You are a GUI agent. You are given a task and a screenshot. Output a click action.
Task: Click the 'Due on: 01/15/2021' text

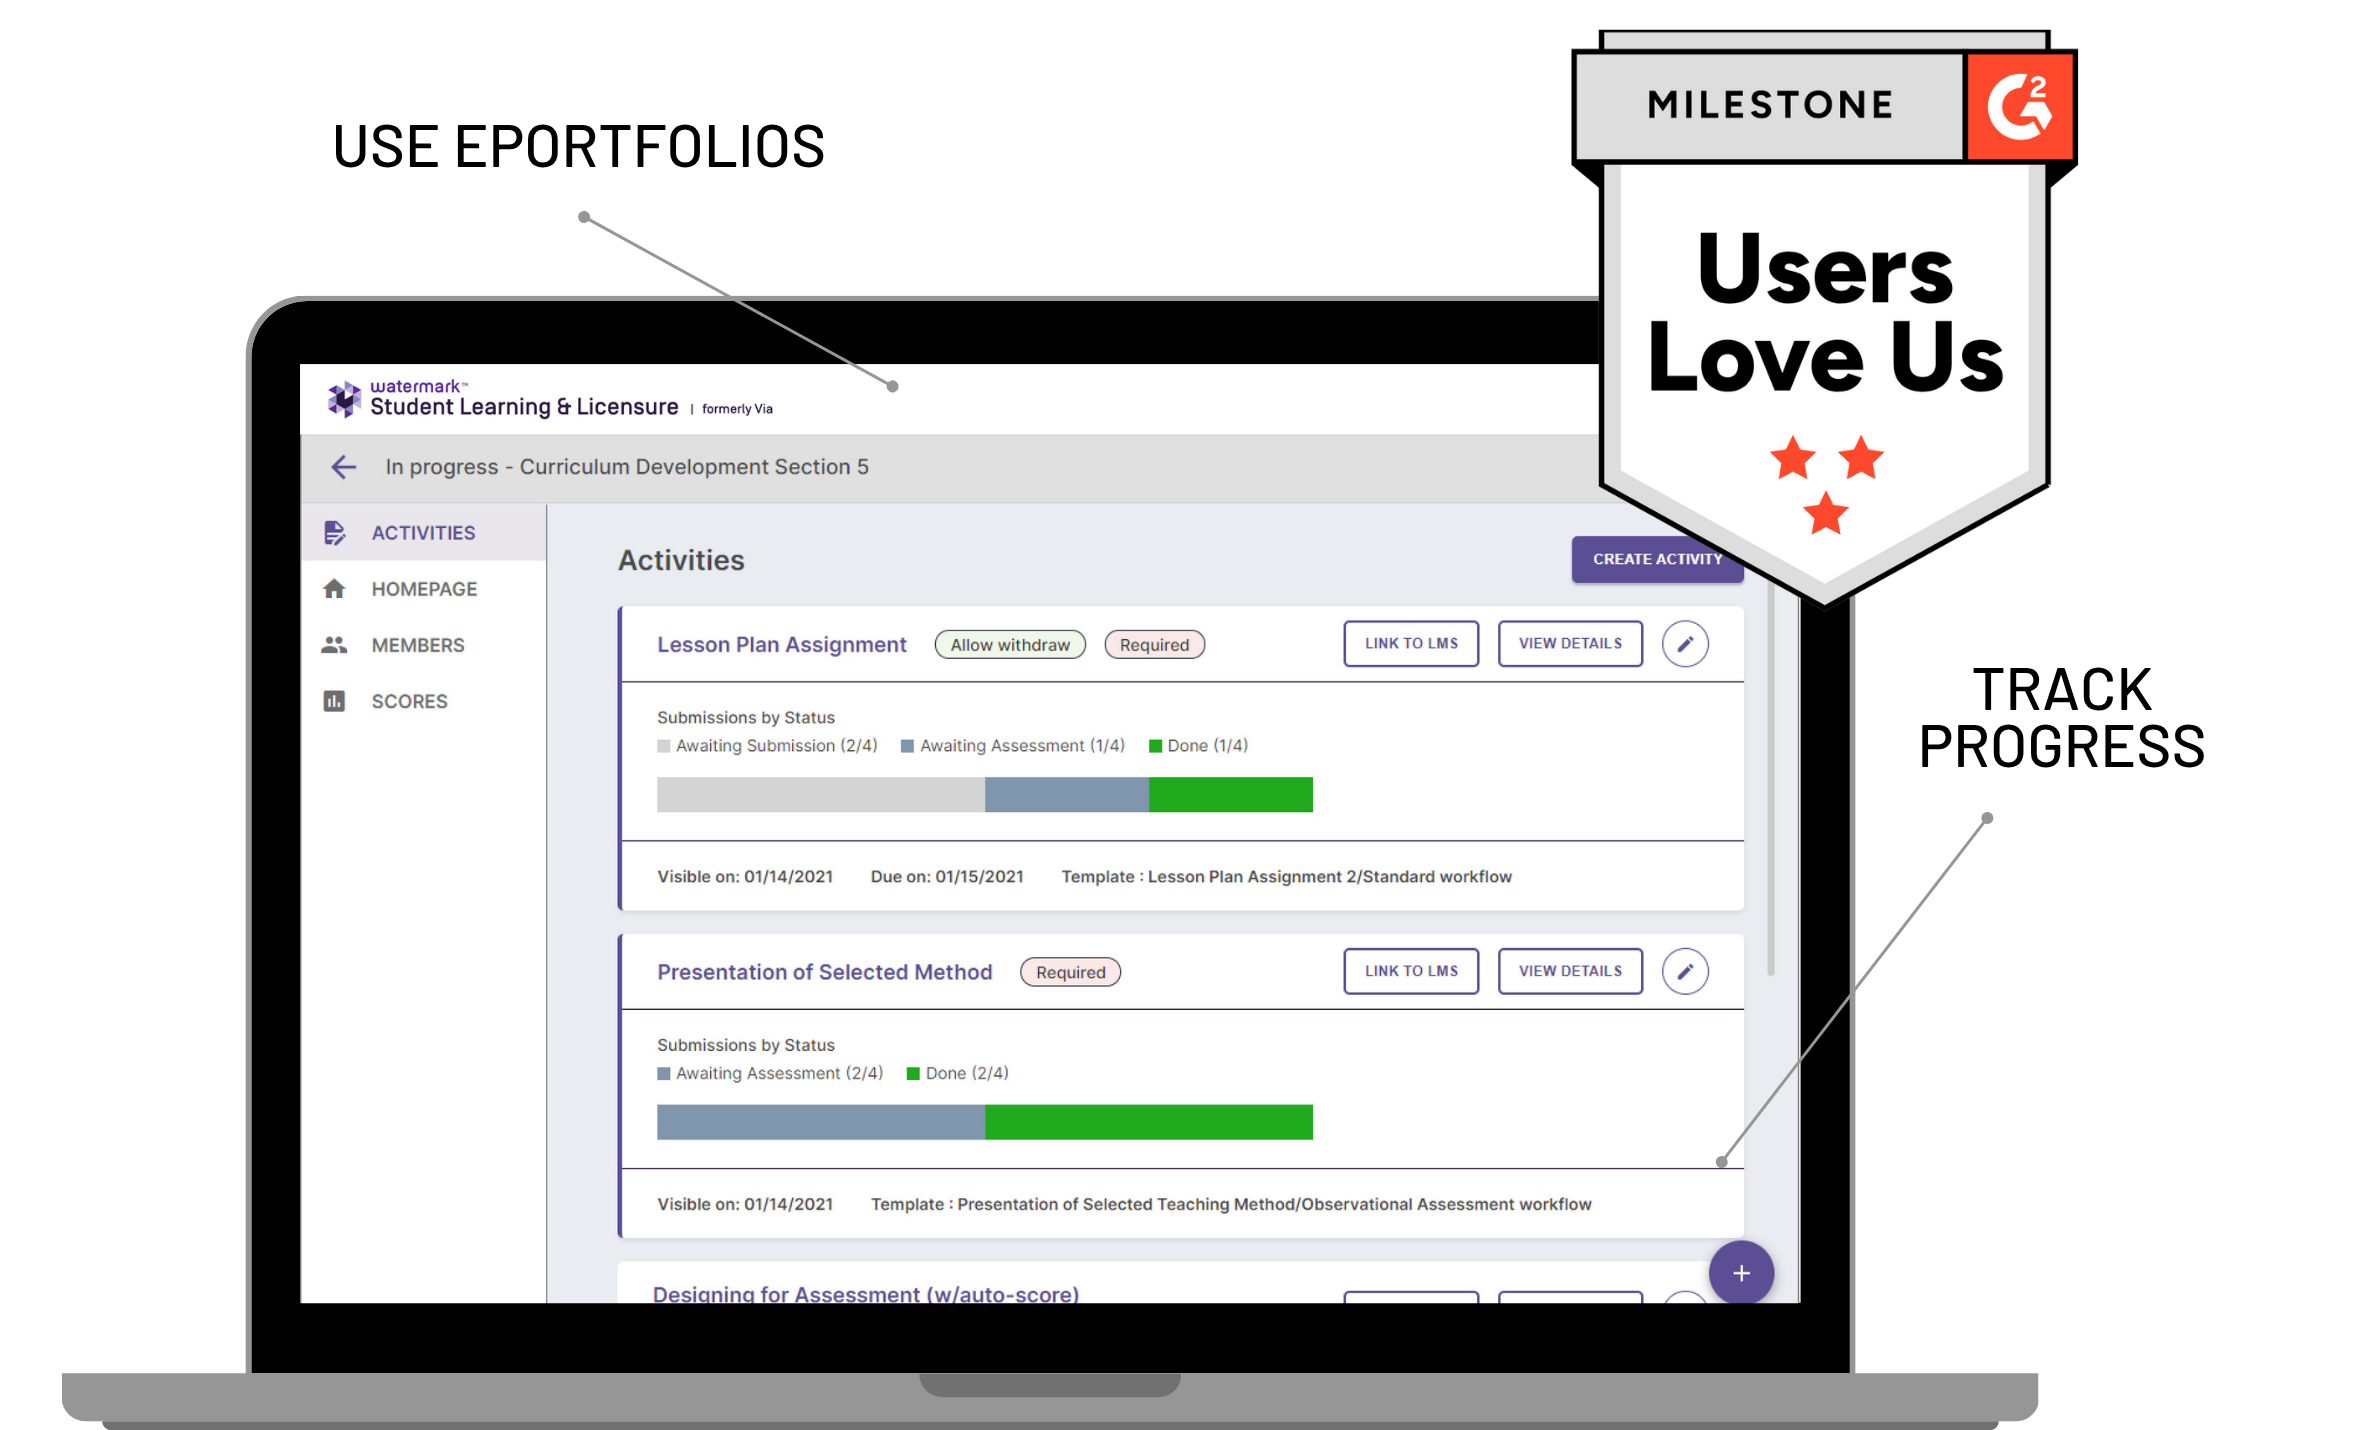coord(947,877)
